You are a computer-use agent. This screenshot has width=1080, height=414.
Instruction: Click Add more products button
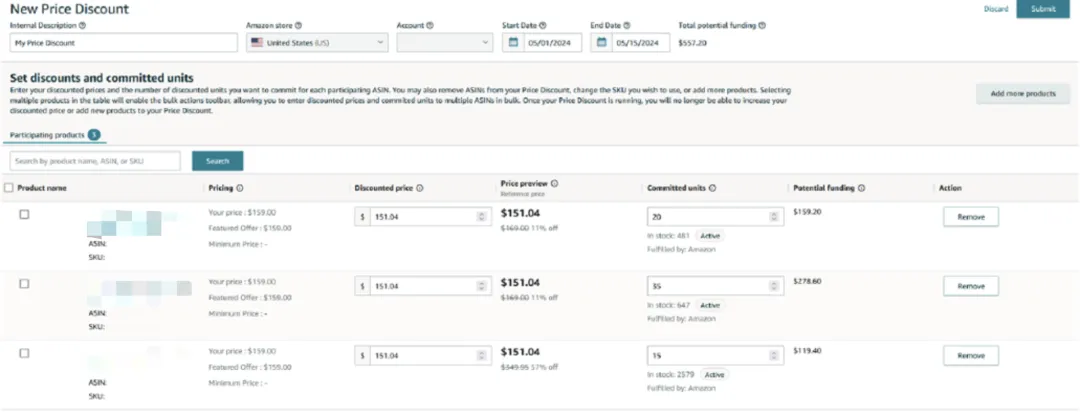tap(1022, 94)
